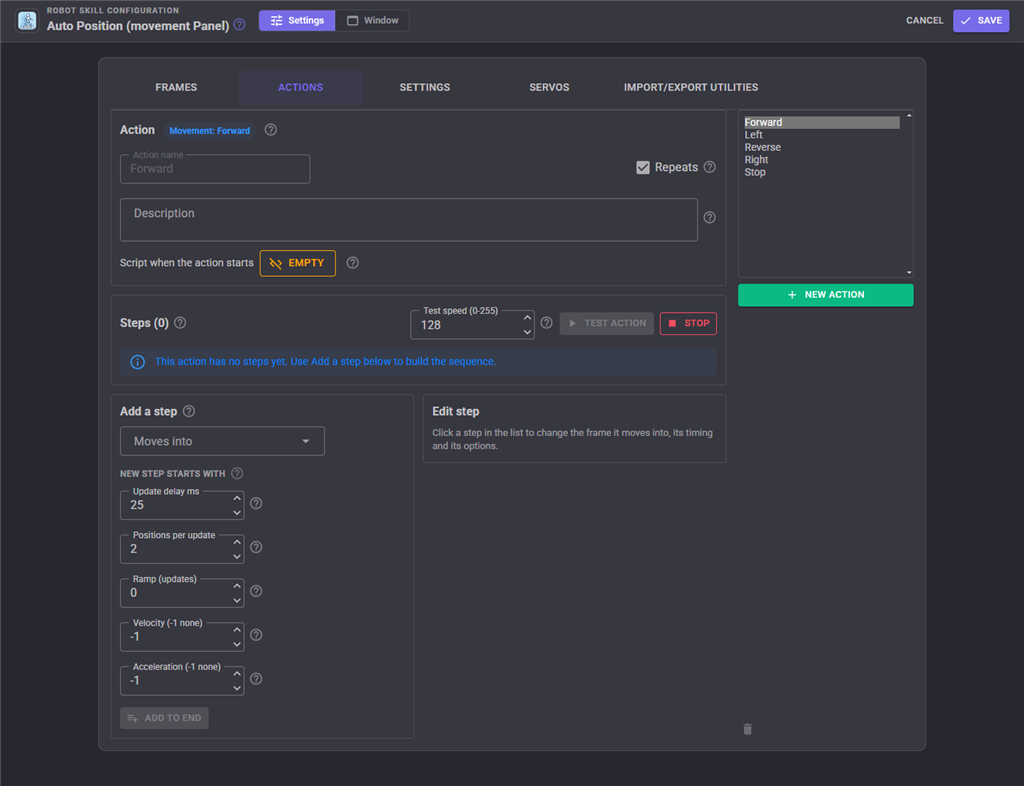
Task: Go to the Servos tab
Action: pyautogui.click(x=549, y=87)
